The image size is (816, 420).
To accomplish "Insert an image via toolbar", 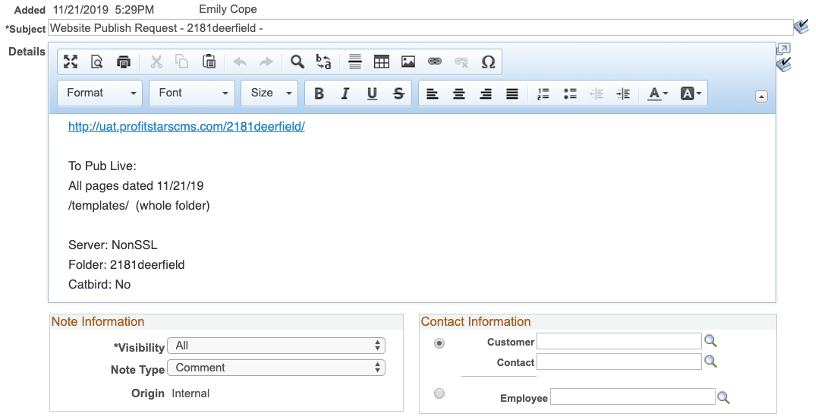I will click(x=408, y=62).
